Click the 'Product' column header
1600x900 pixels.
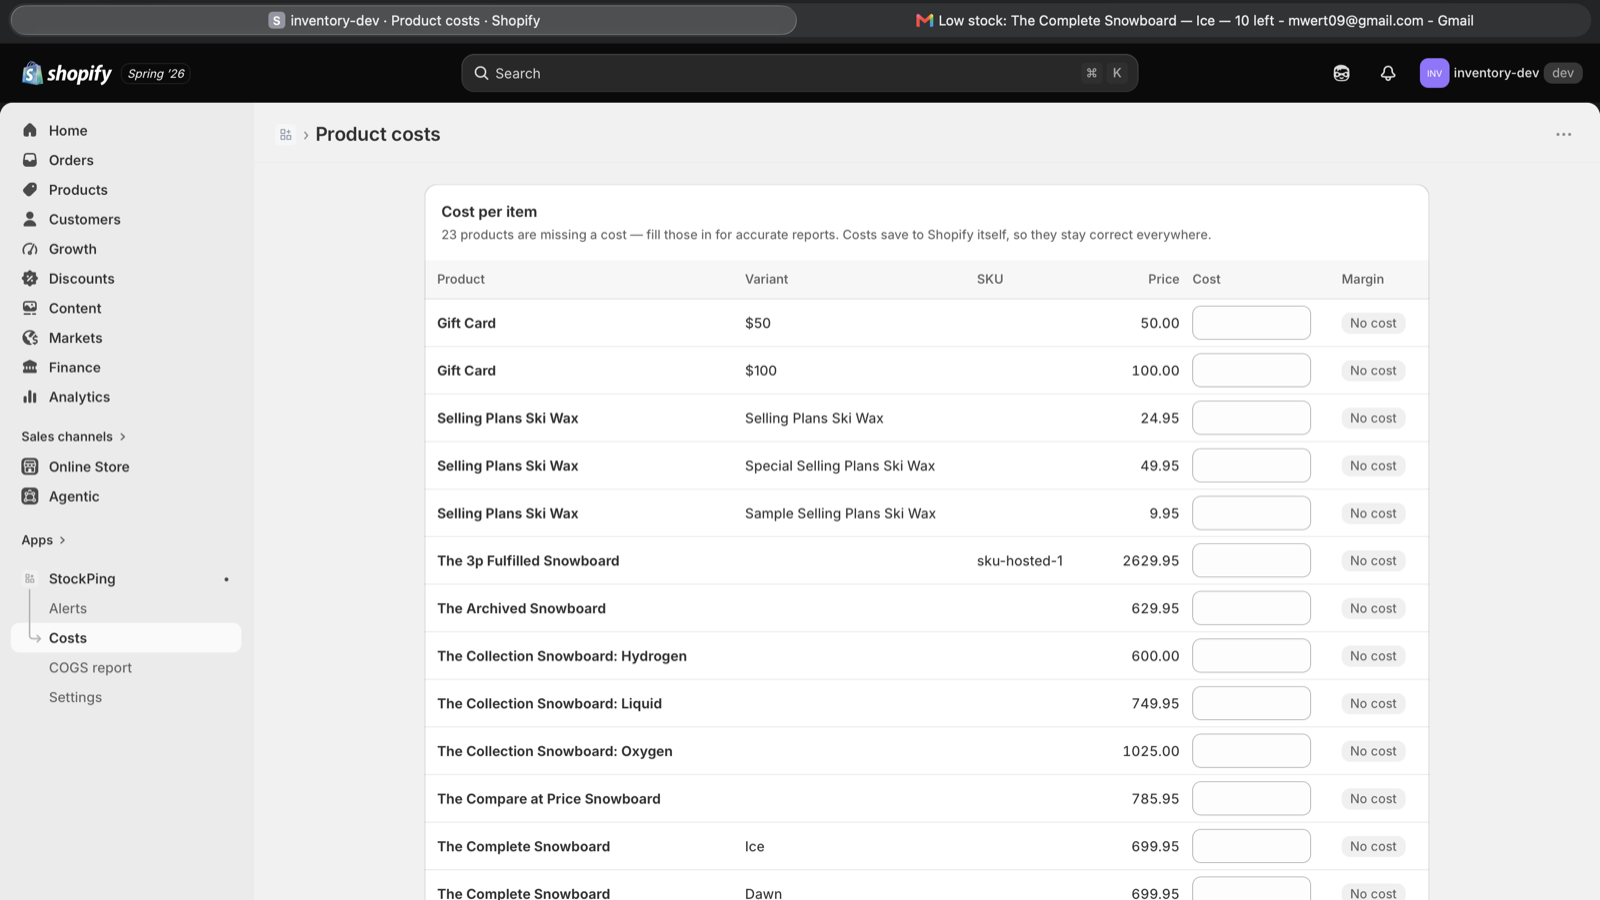click(x=461, y=279)
